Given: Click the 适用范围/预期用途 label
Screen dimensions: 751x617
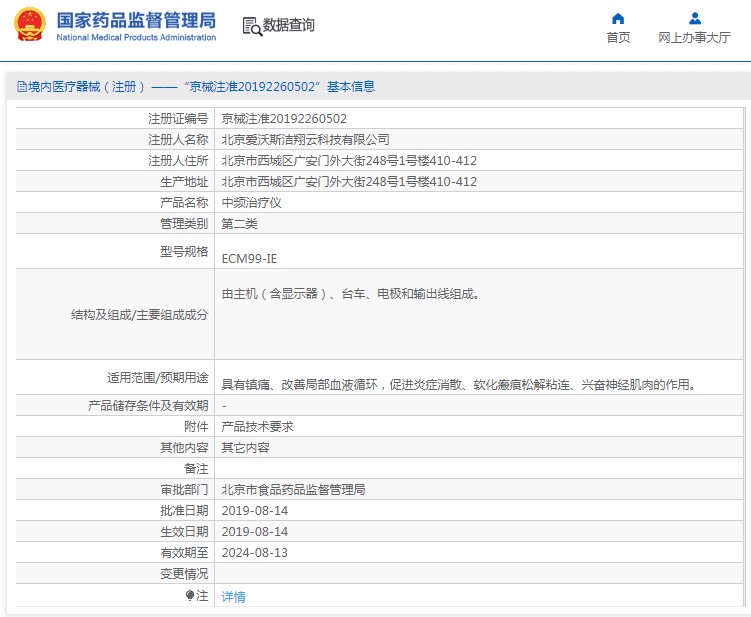Looking at the screenshot, I should [x=158, y=377].
